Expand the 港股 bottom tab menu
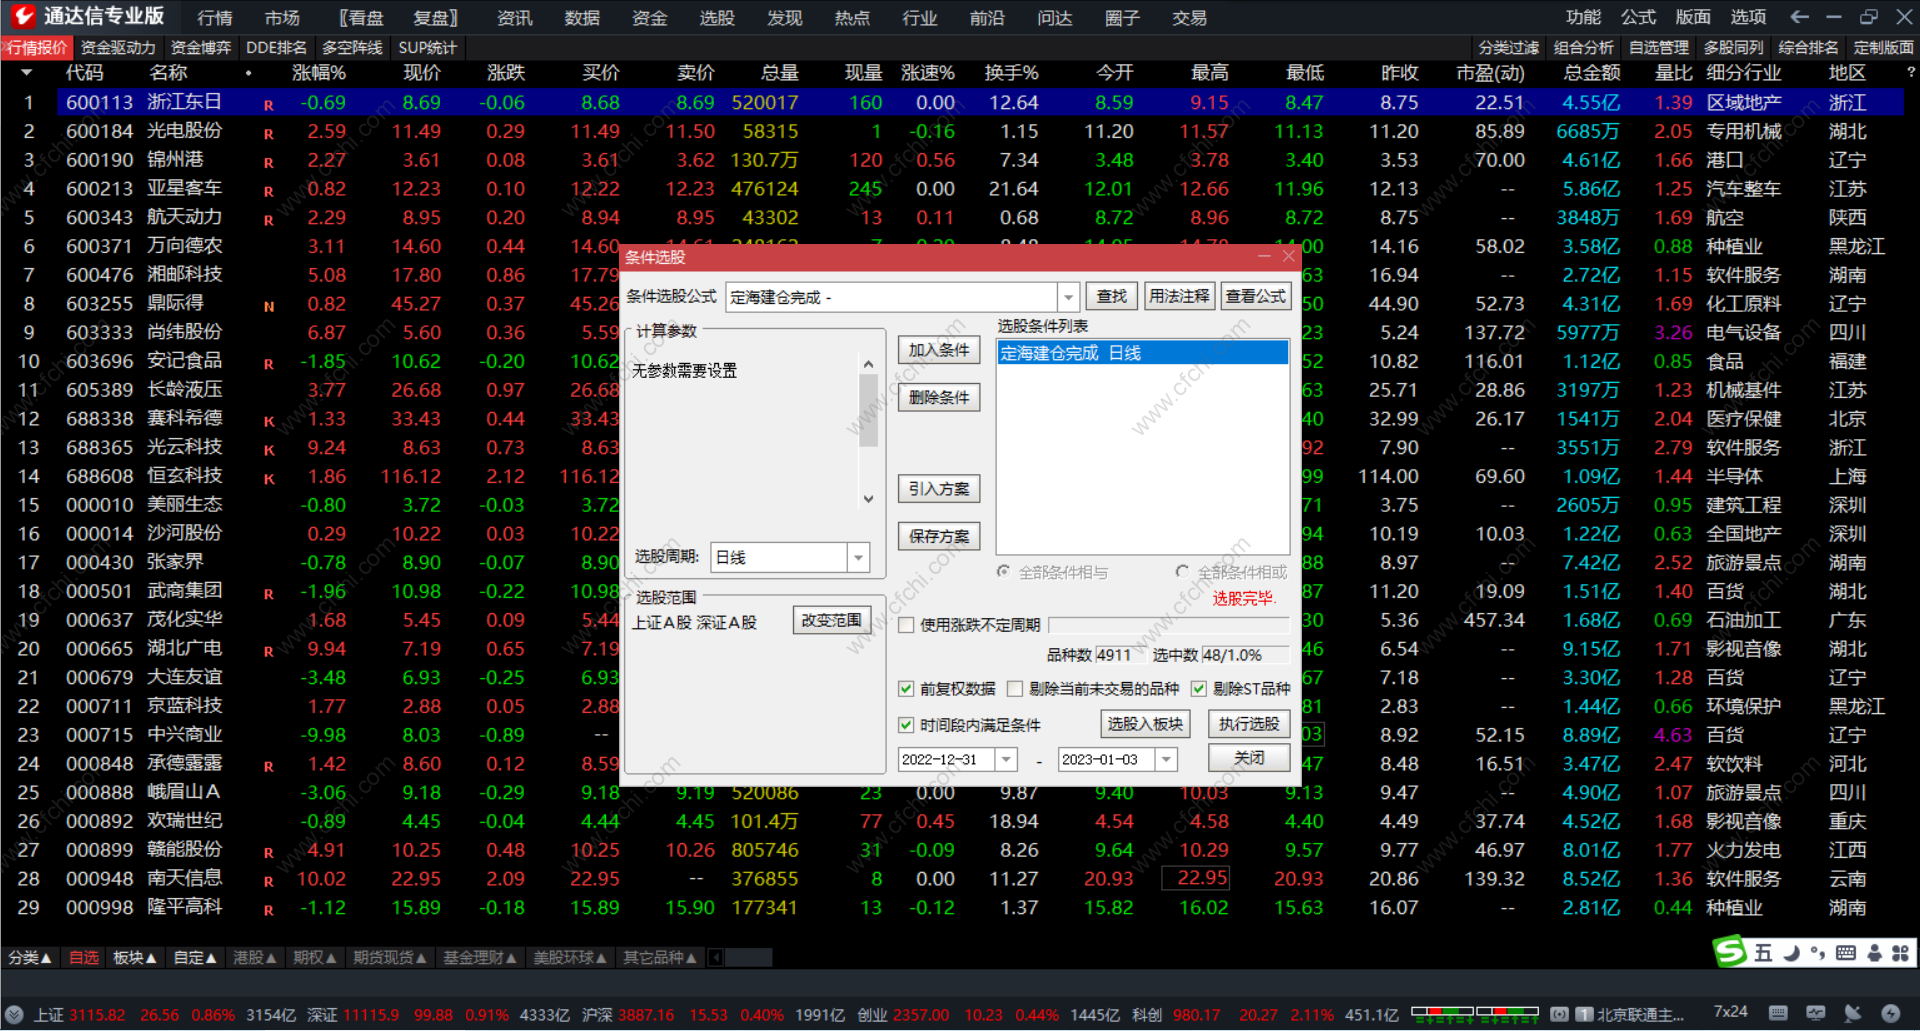This screenshot has width=1920, height=1031. tap(254, 957)
